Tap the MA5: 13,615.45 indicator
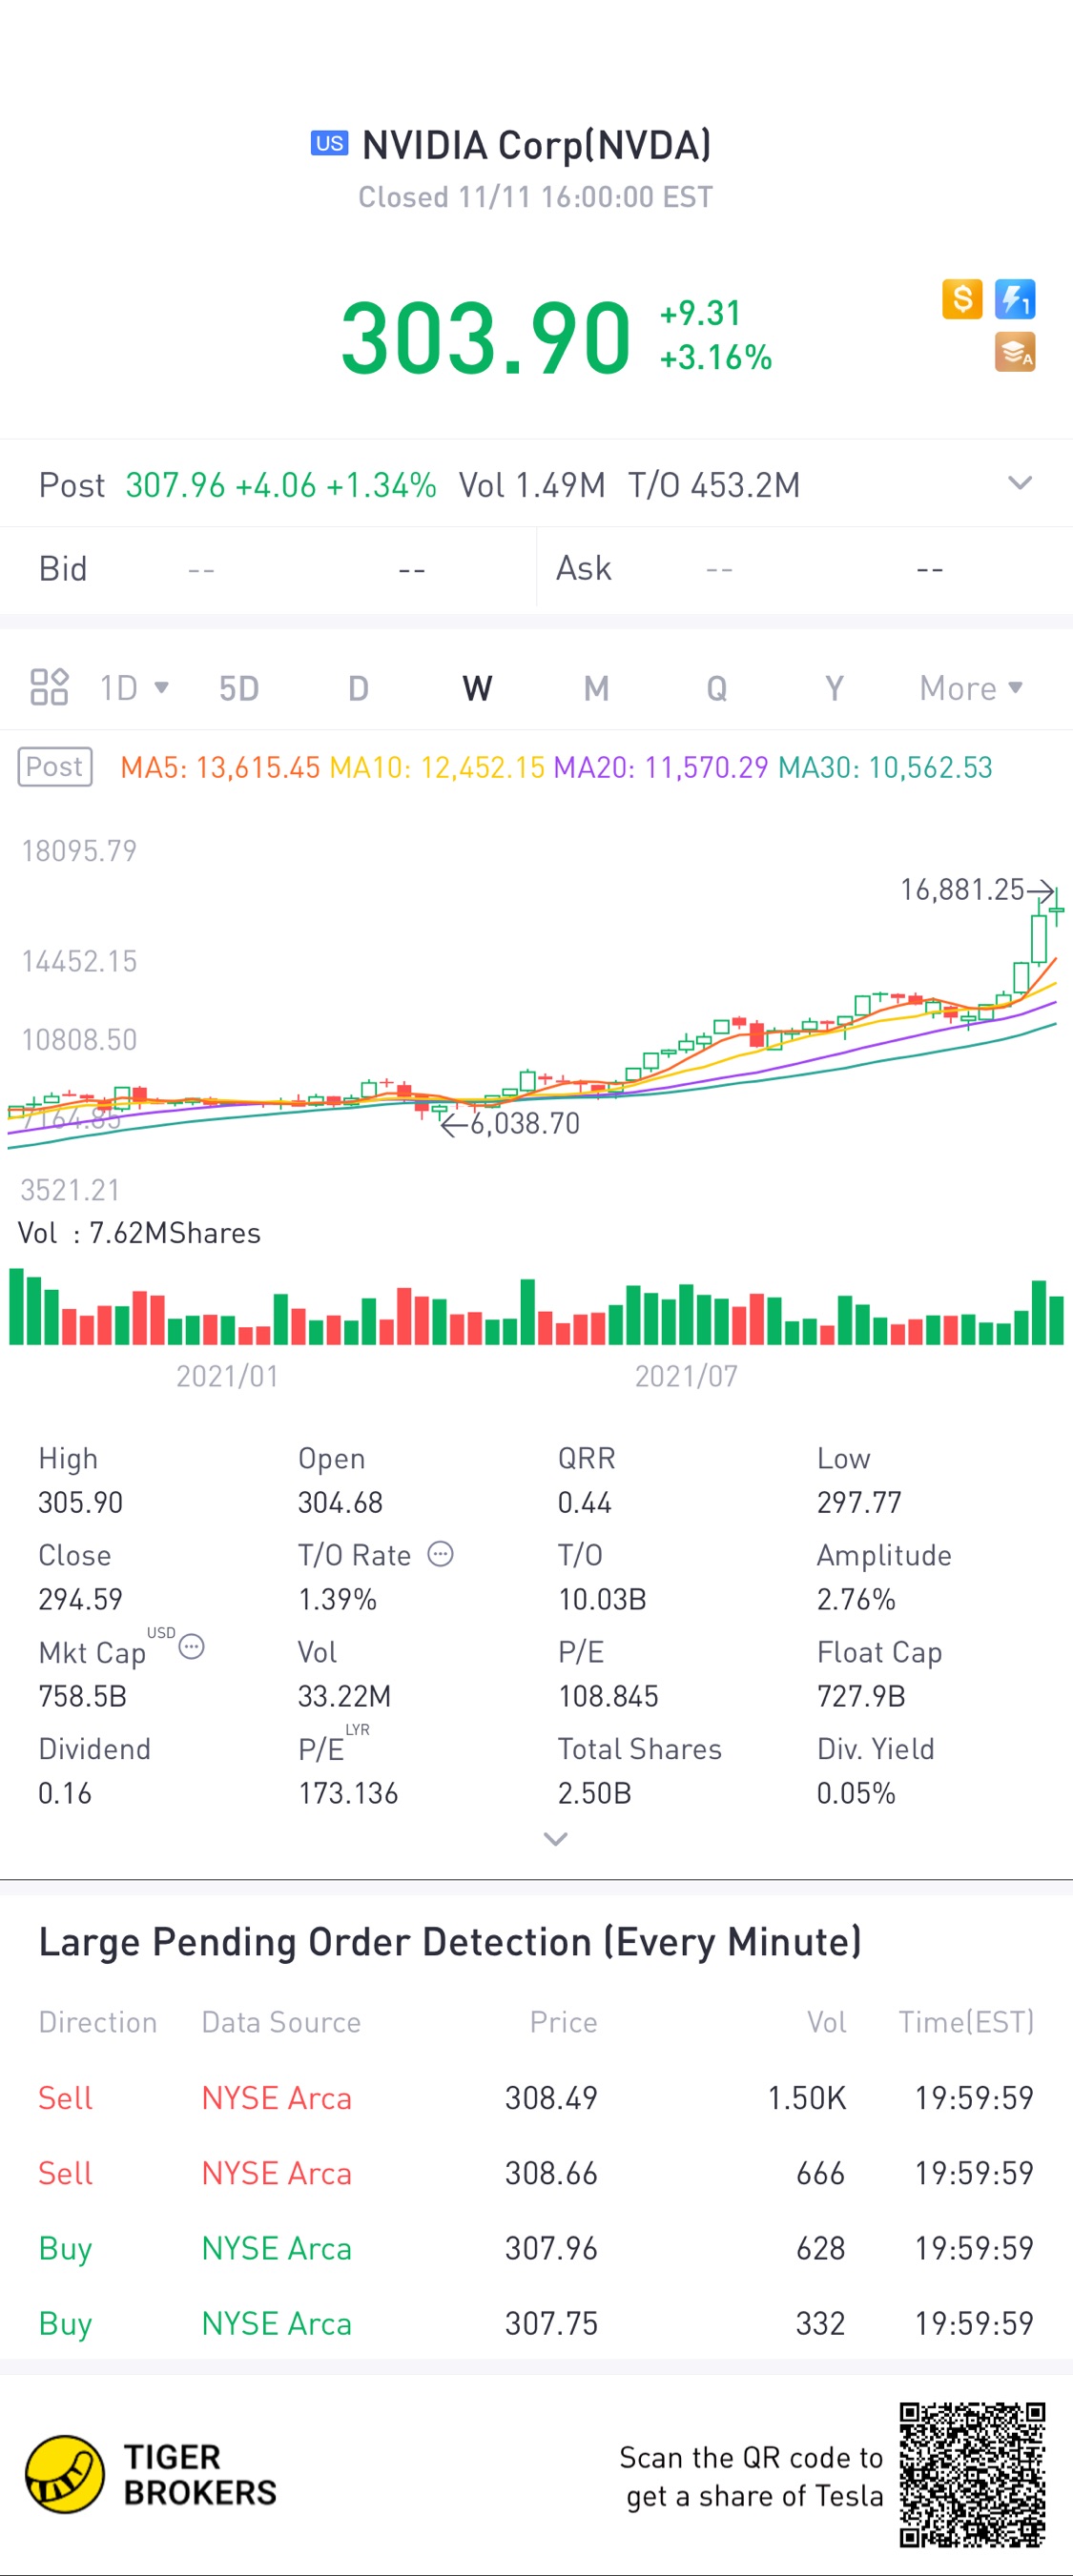The image size is (1073, 2576). tap(220, 767)
